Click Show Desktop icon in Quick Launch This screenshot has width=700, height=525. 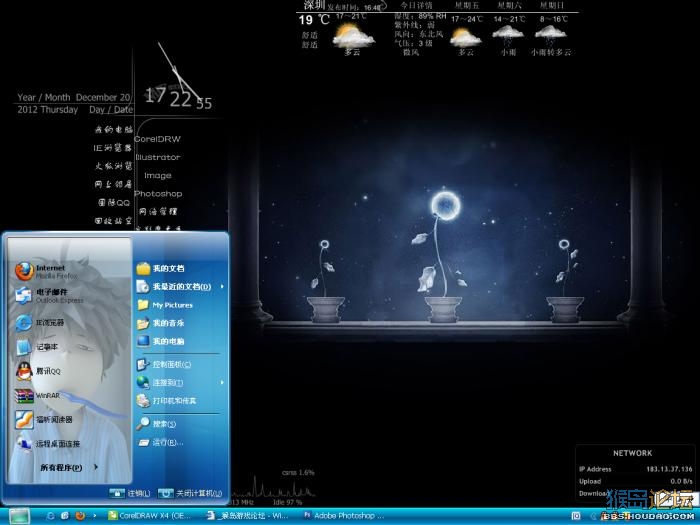pos(65,516)
